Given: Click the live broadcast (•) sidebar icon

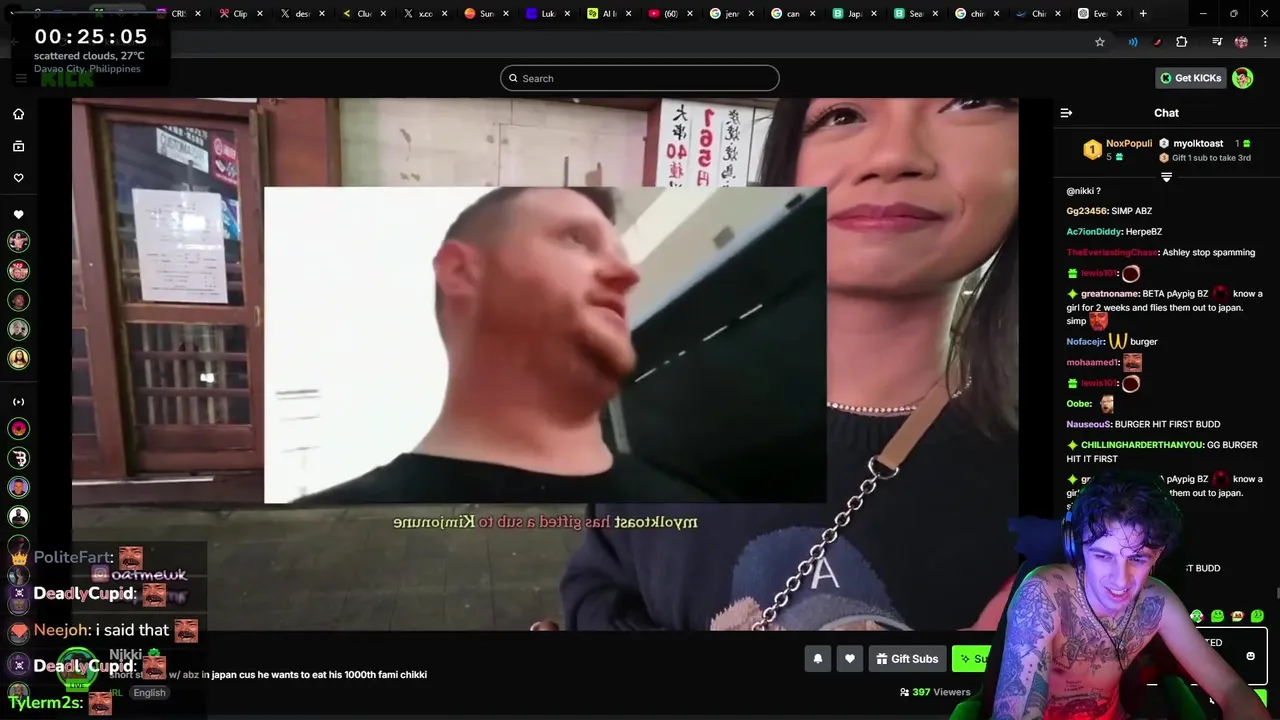Looking at the screenshot, I should (18, 402).
